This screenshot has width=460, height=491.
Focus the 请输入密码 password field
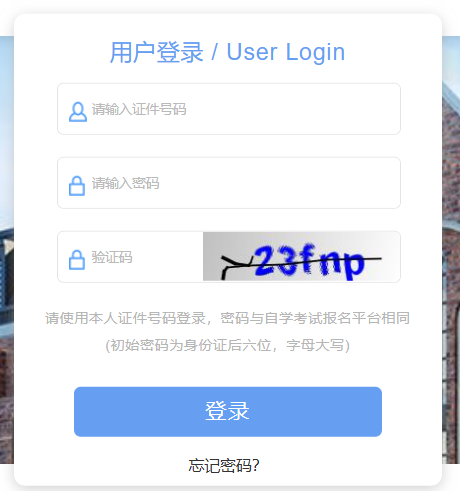coord(229,183)
